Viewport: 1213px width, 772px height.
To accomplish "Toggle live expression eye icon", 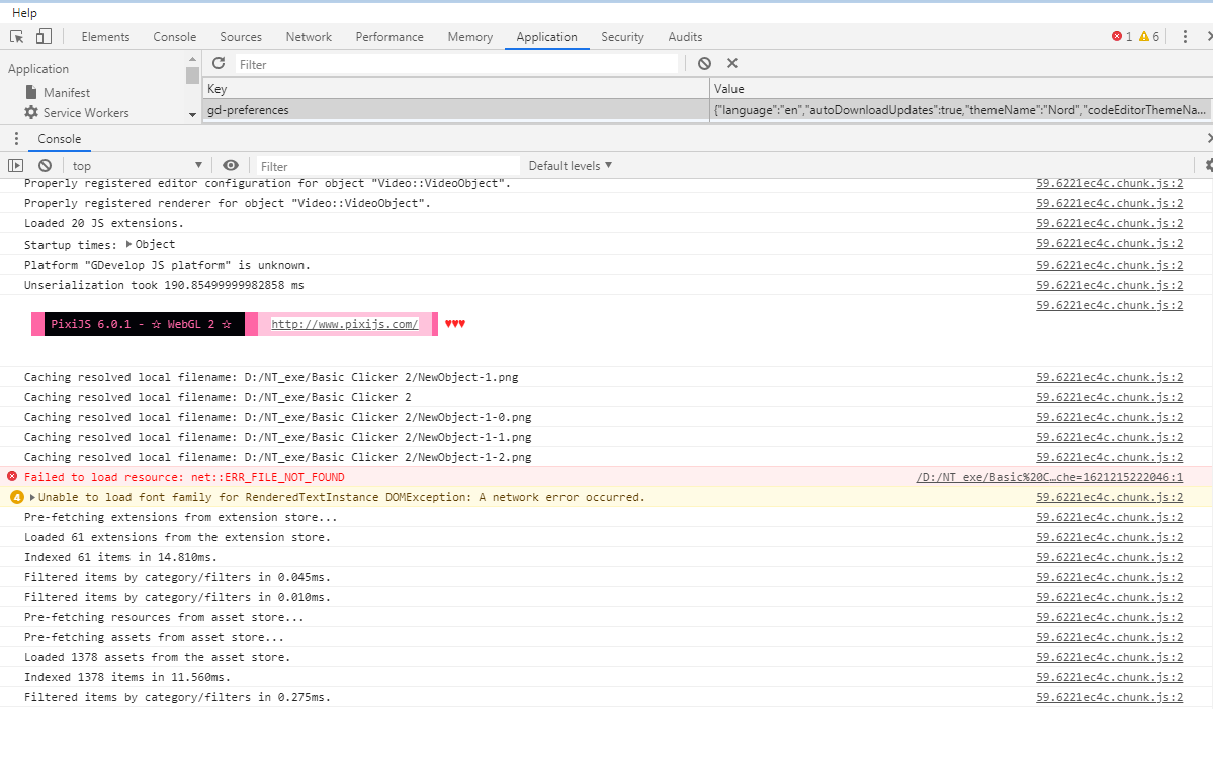I will 231,166.
